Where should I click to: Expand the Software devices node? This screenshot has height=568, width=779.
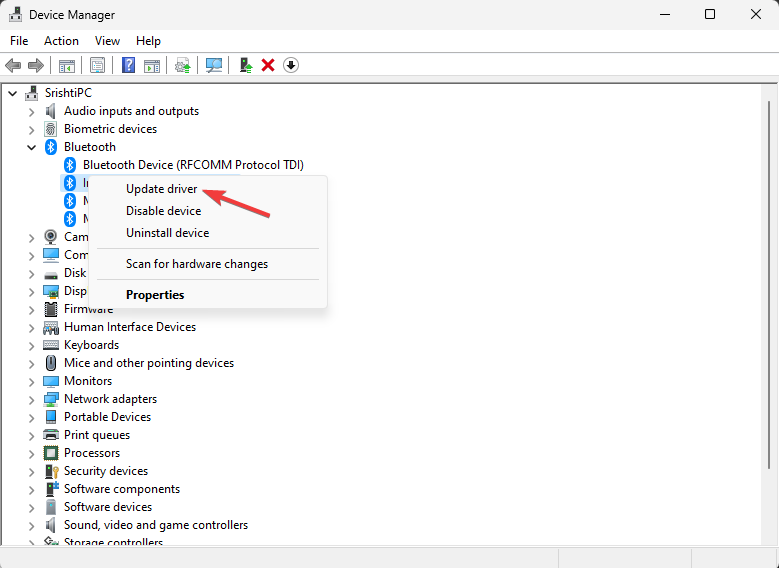[x=32, y=508]
